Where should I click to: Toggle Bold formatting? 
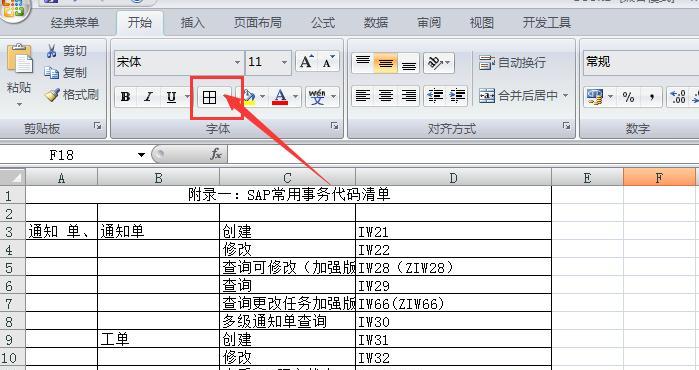(126, 97)
